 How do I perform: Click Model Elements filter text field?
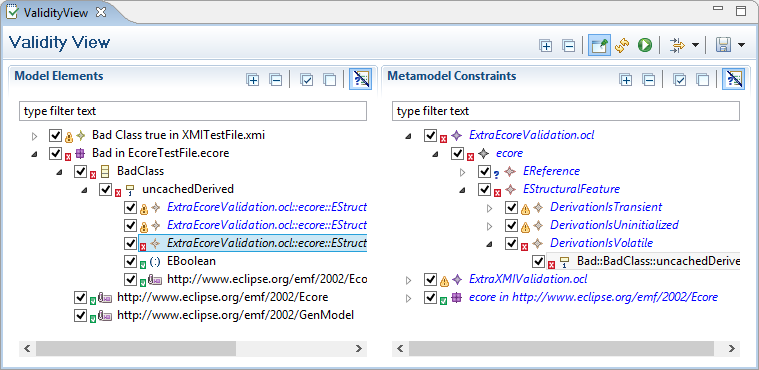[x=193, y=111]
